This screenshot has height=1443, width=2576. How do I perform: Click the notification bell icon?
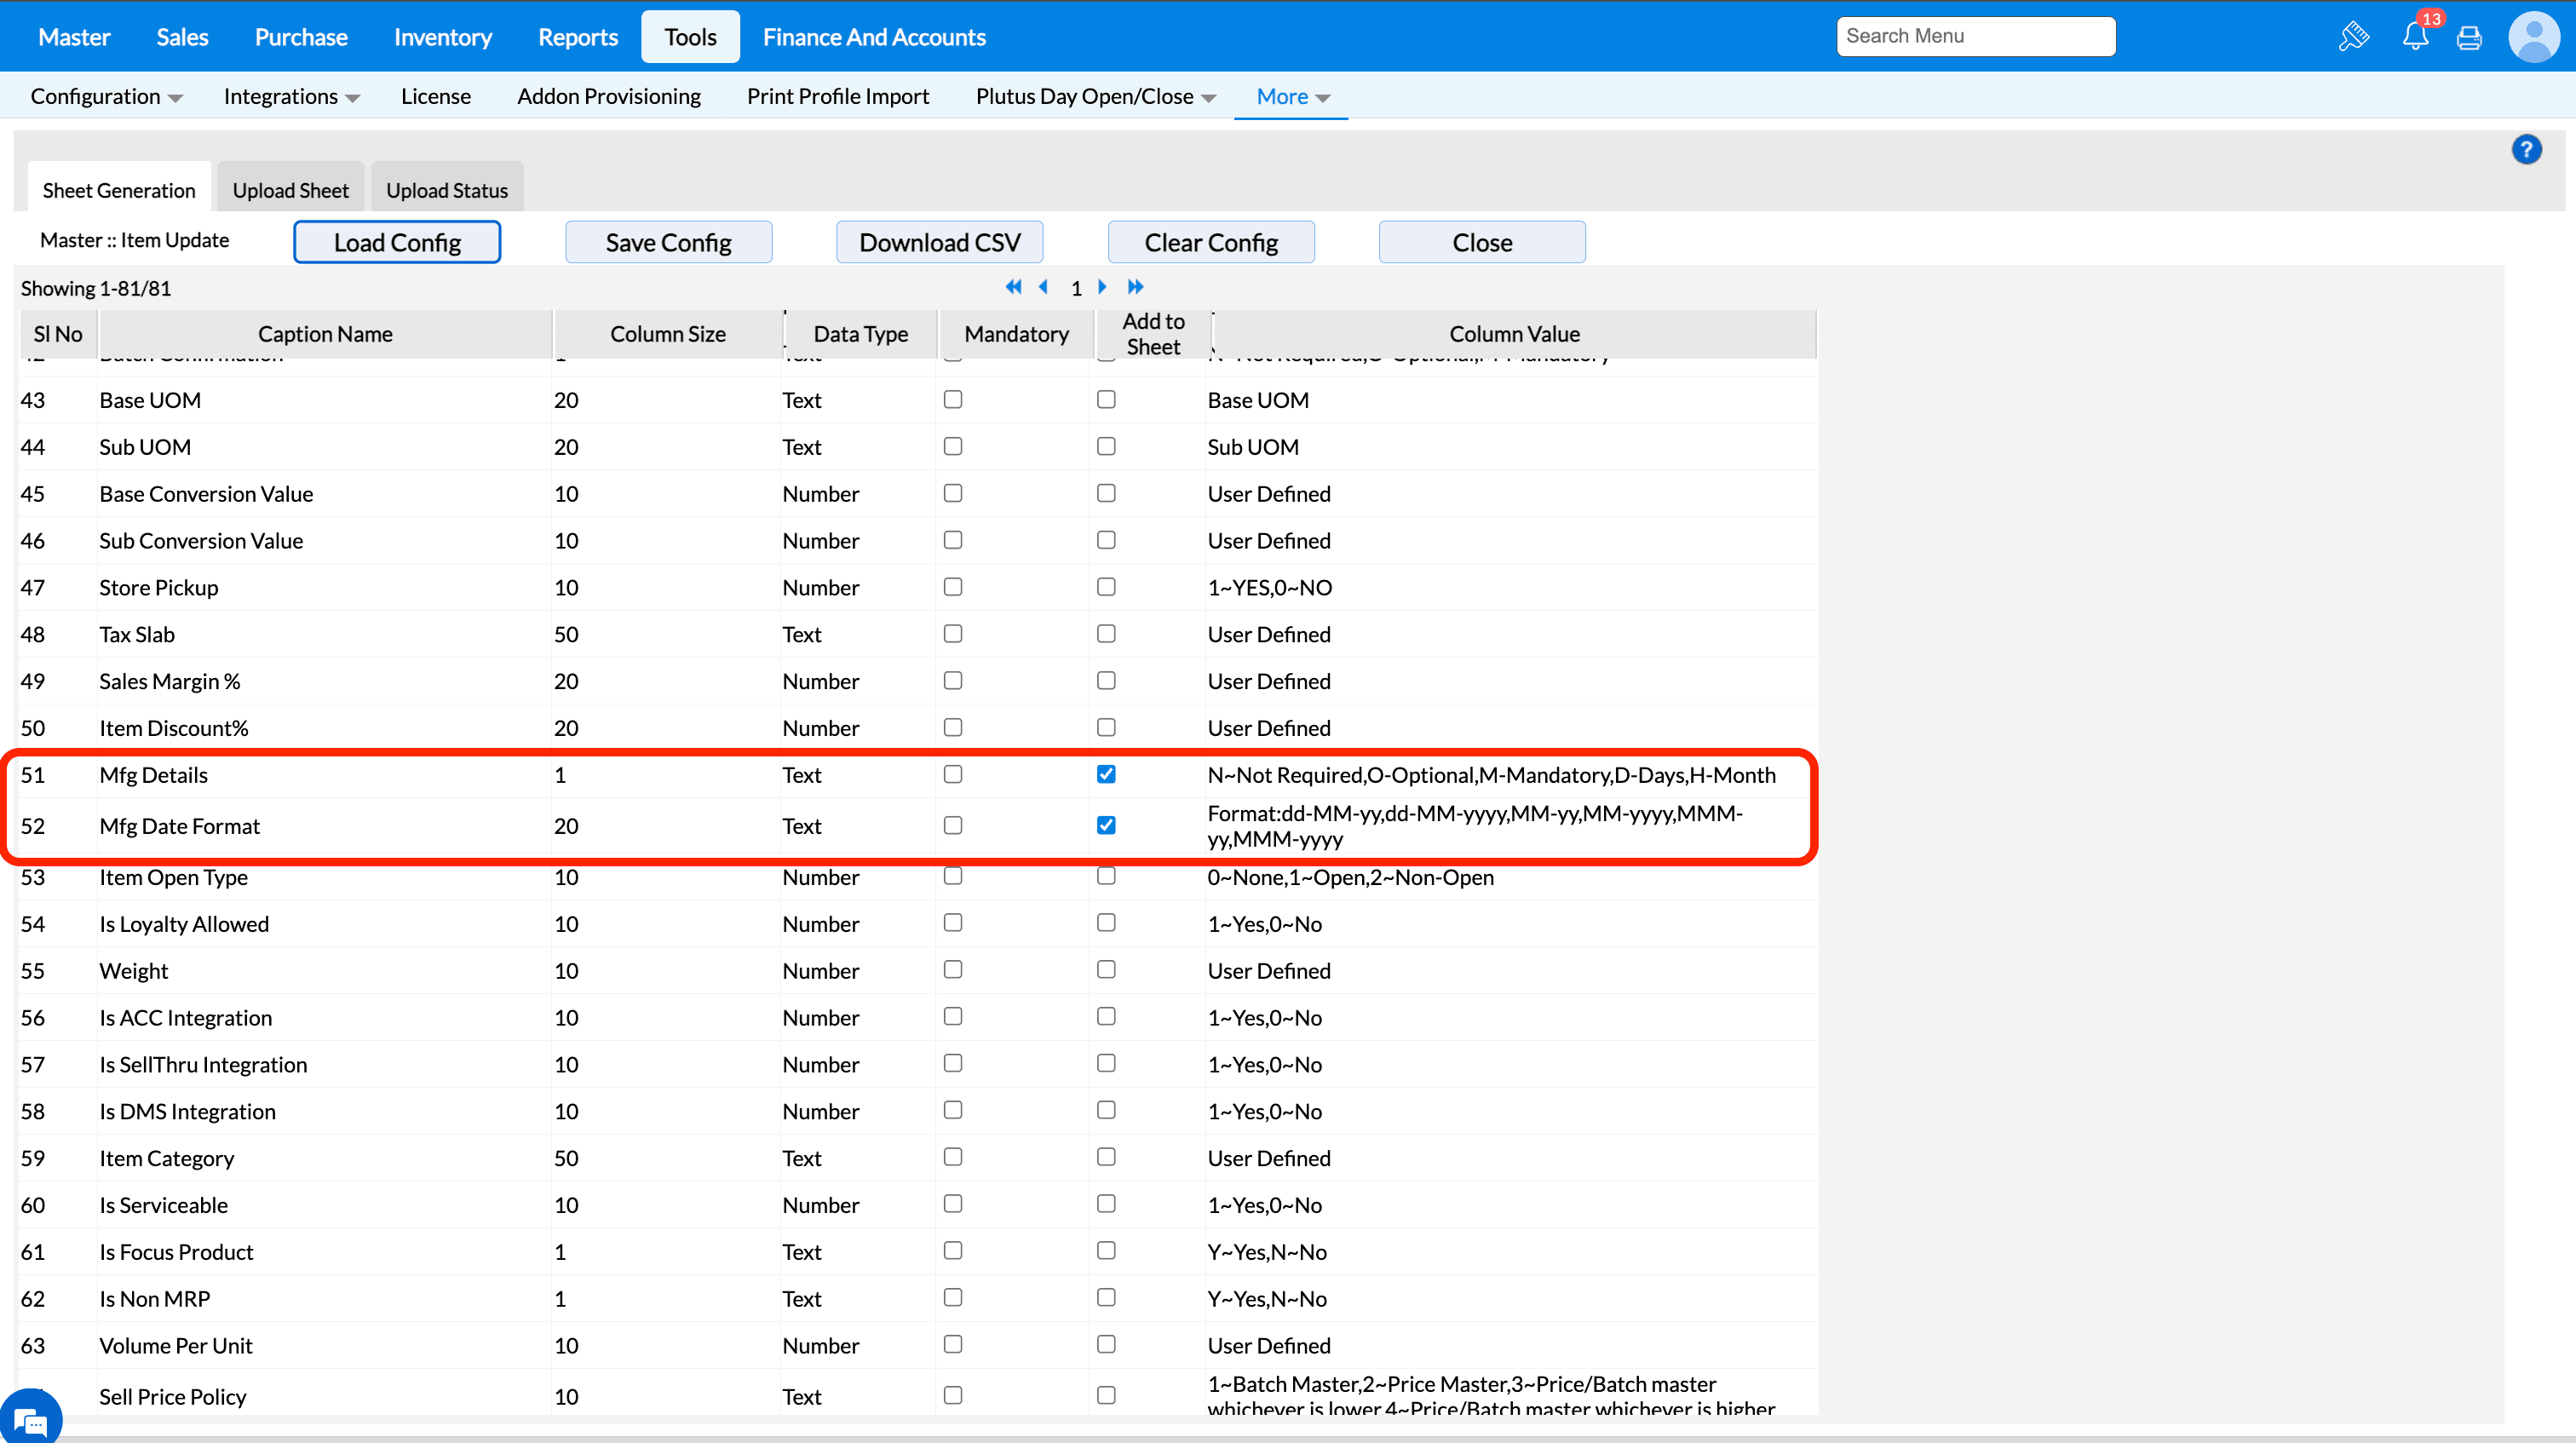point(2414,38)
